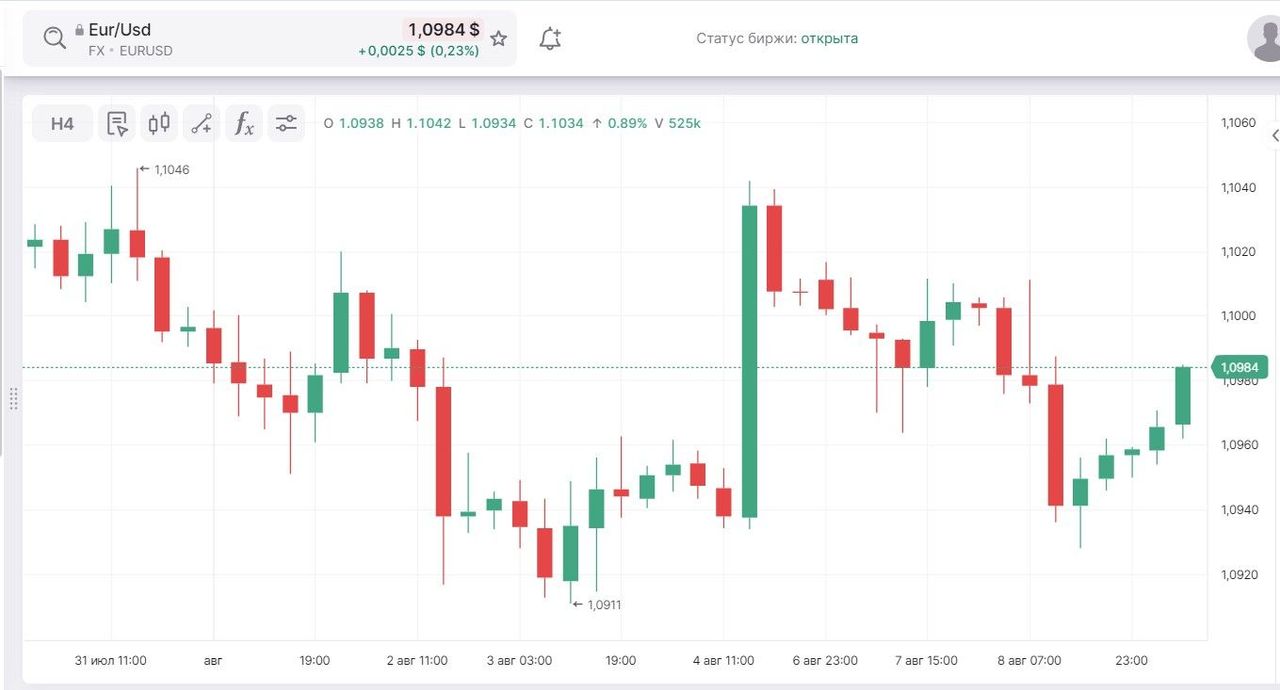Click the lock icon beside Eur/Usd

tap(80, 30)
